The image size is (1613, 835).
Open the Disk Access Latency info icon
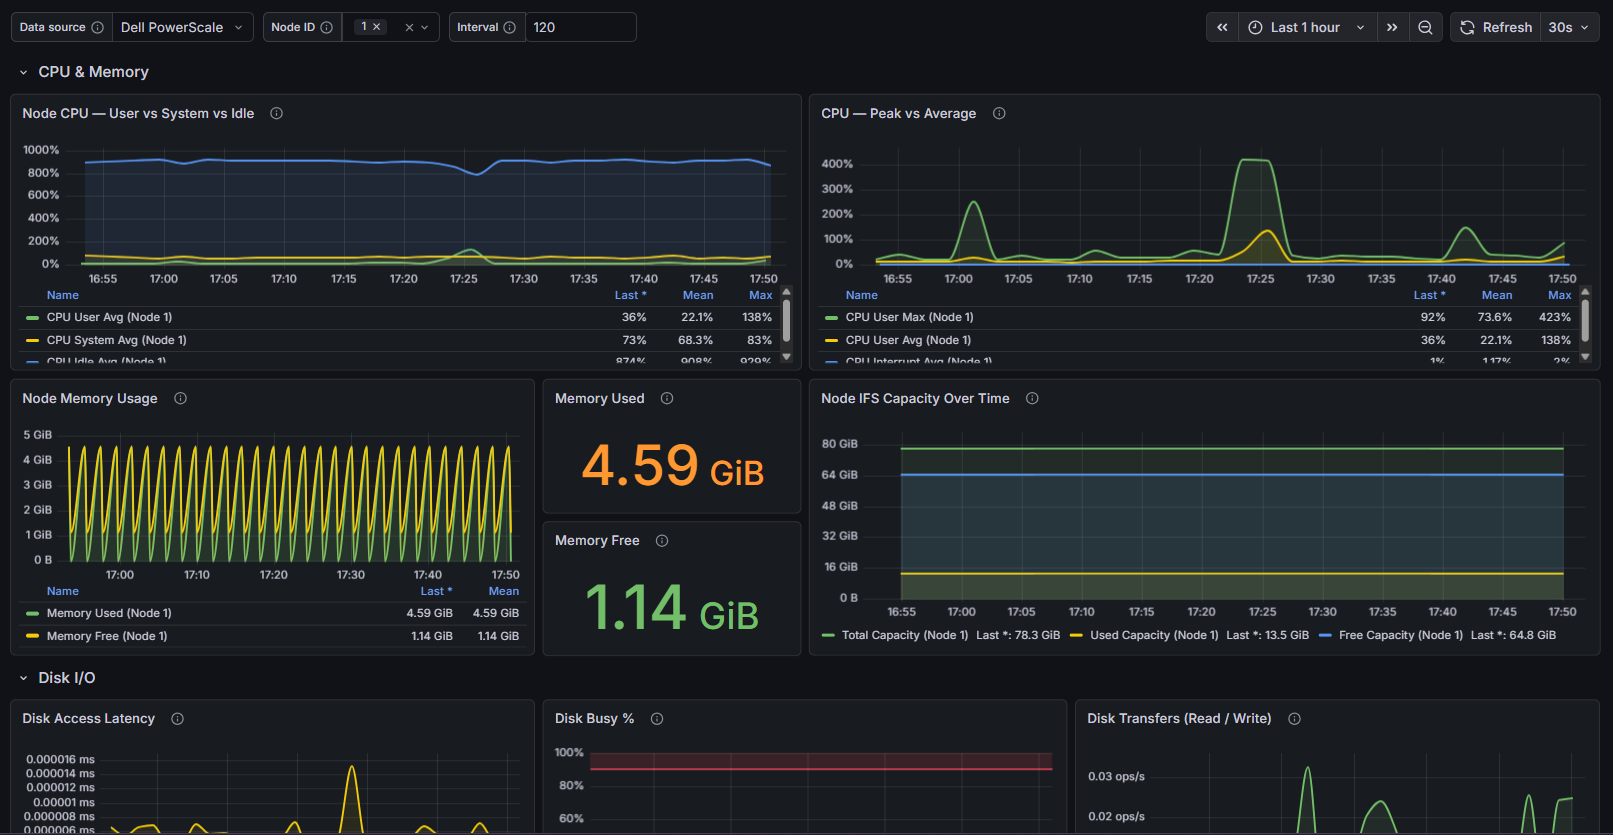(x=177, y=718)
